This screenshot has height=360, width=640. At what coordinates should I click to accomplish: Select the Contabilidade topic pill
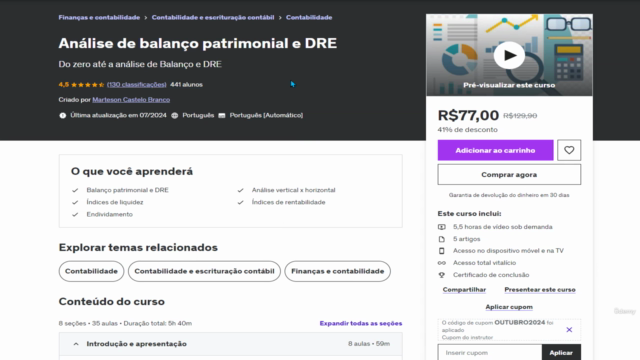point(91,271)
